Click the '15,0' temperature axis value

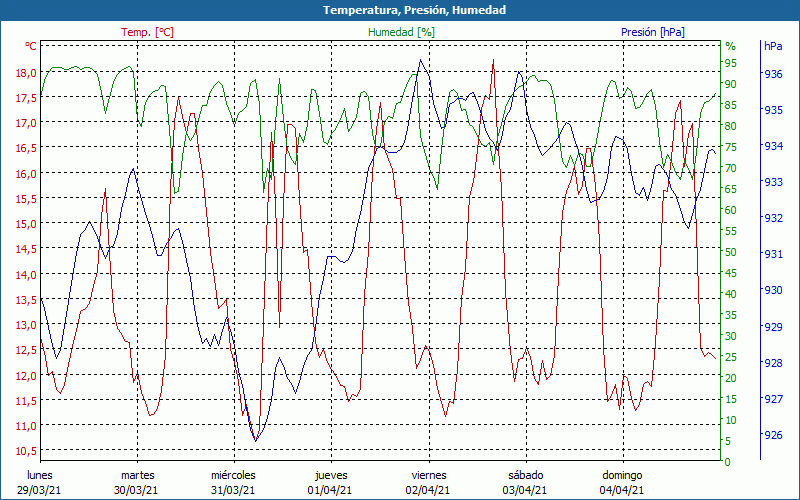(x=27, y=224)
